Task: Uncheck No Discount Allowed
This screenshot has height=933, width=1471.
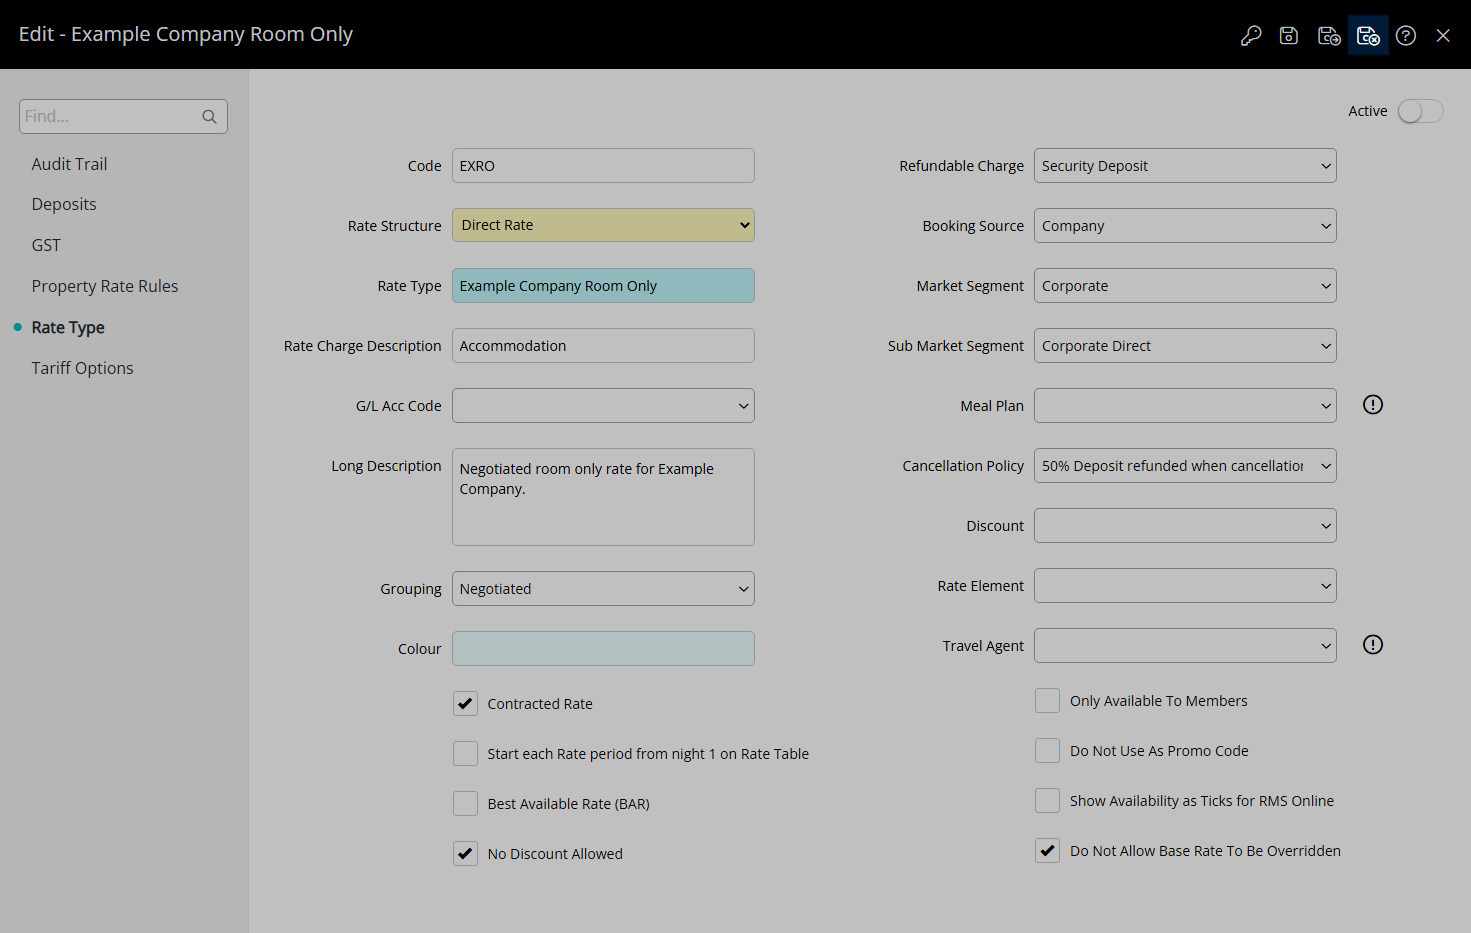Action: pos(465,854)
